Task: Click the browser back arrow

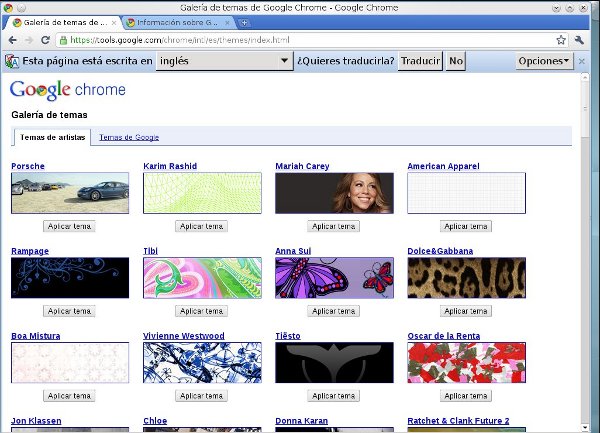Action: [x=13, y=40]
